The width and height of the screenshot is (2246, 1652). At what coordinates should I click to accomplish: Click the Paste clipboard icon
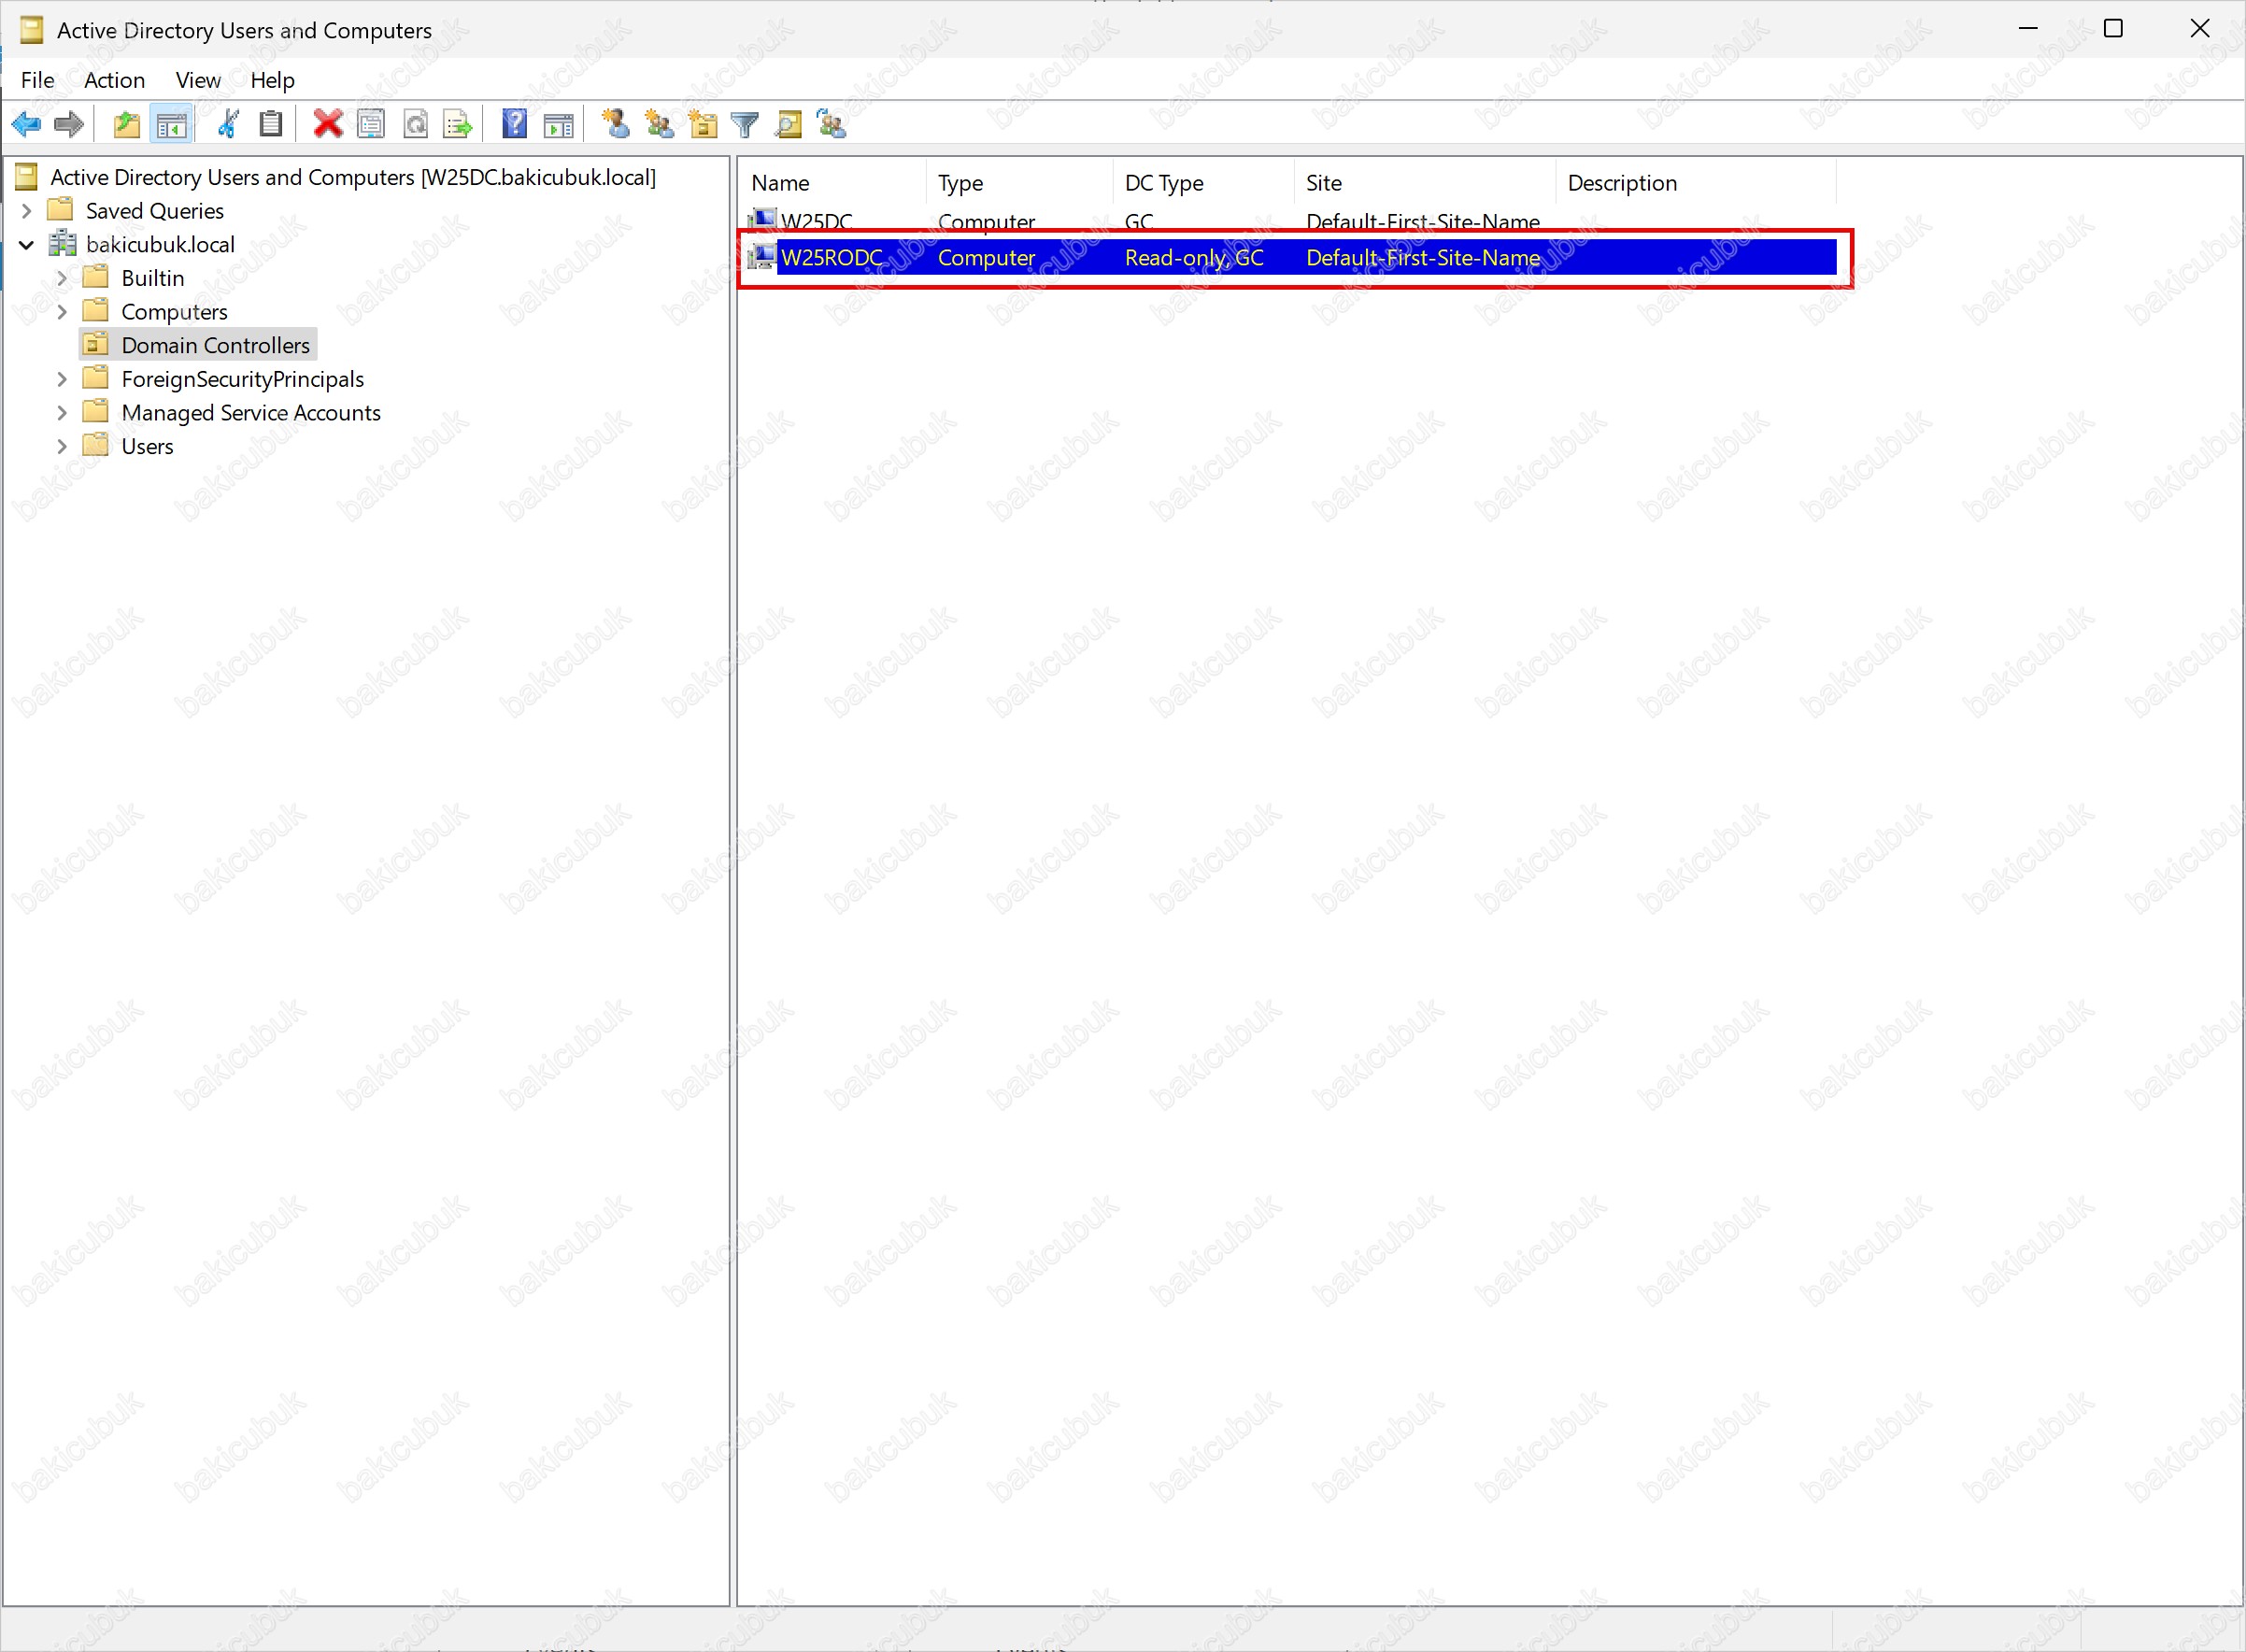271,124
